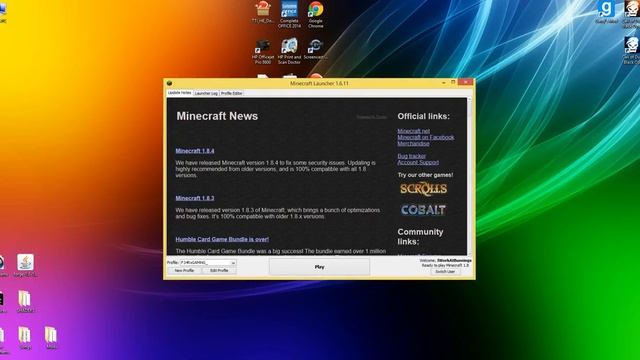Click the Cobalt game logo

pyautogui.click(x=423, y=210)
